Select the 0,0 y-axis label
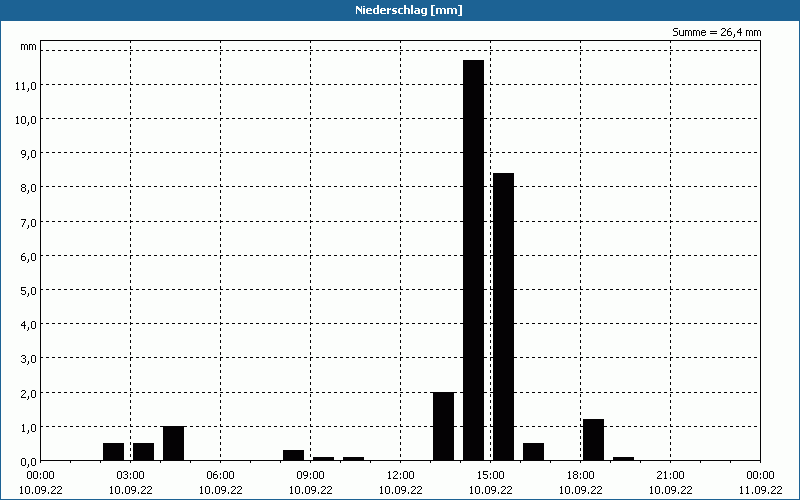This screenshot has height=500, width=800. (28, 462)
